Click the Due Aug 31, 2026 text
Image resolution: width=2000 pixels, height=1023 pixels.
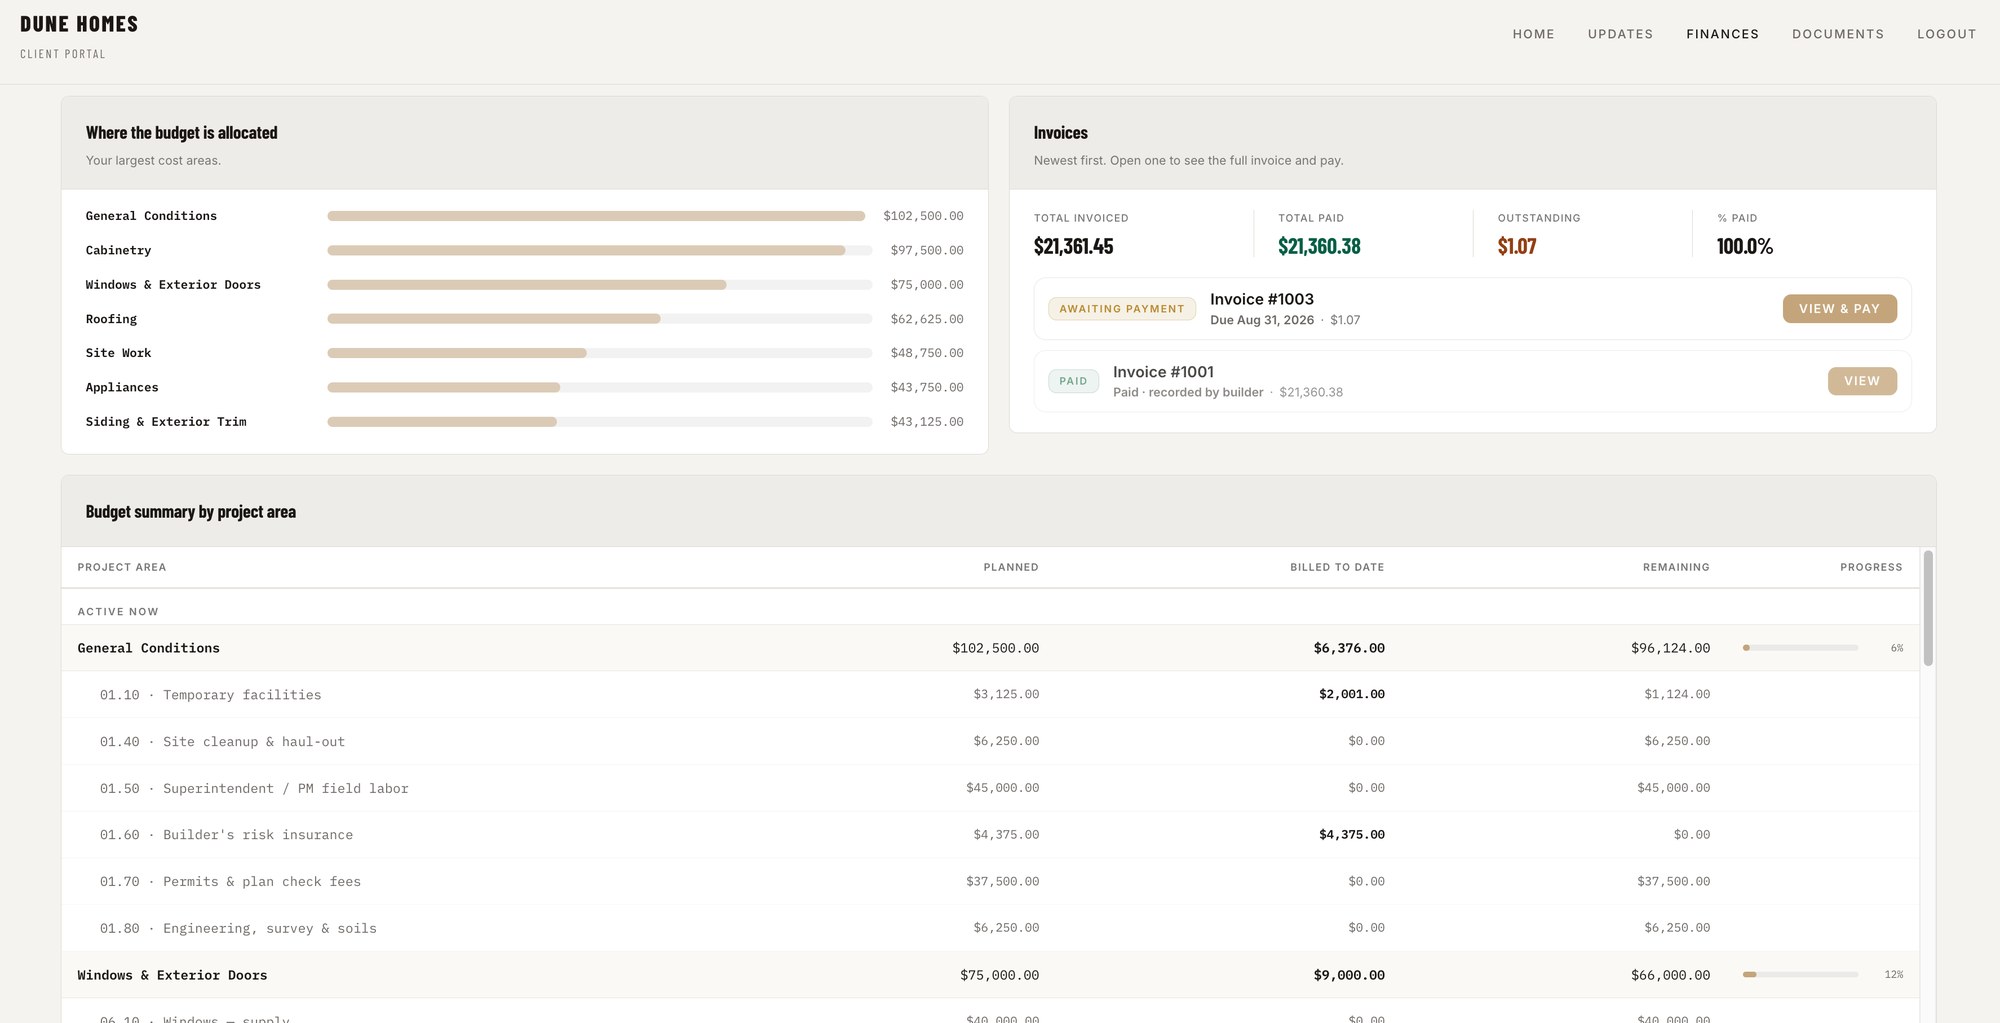[1262, 320]
